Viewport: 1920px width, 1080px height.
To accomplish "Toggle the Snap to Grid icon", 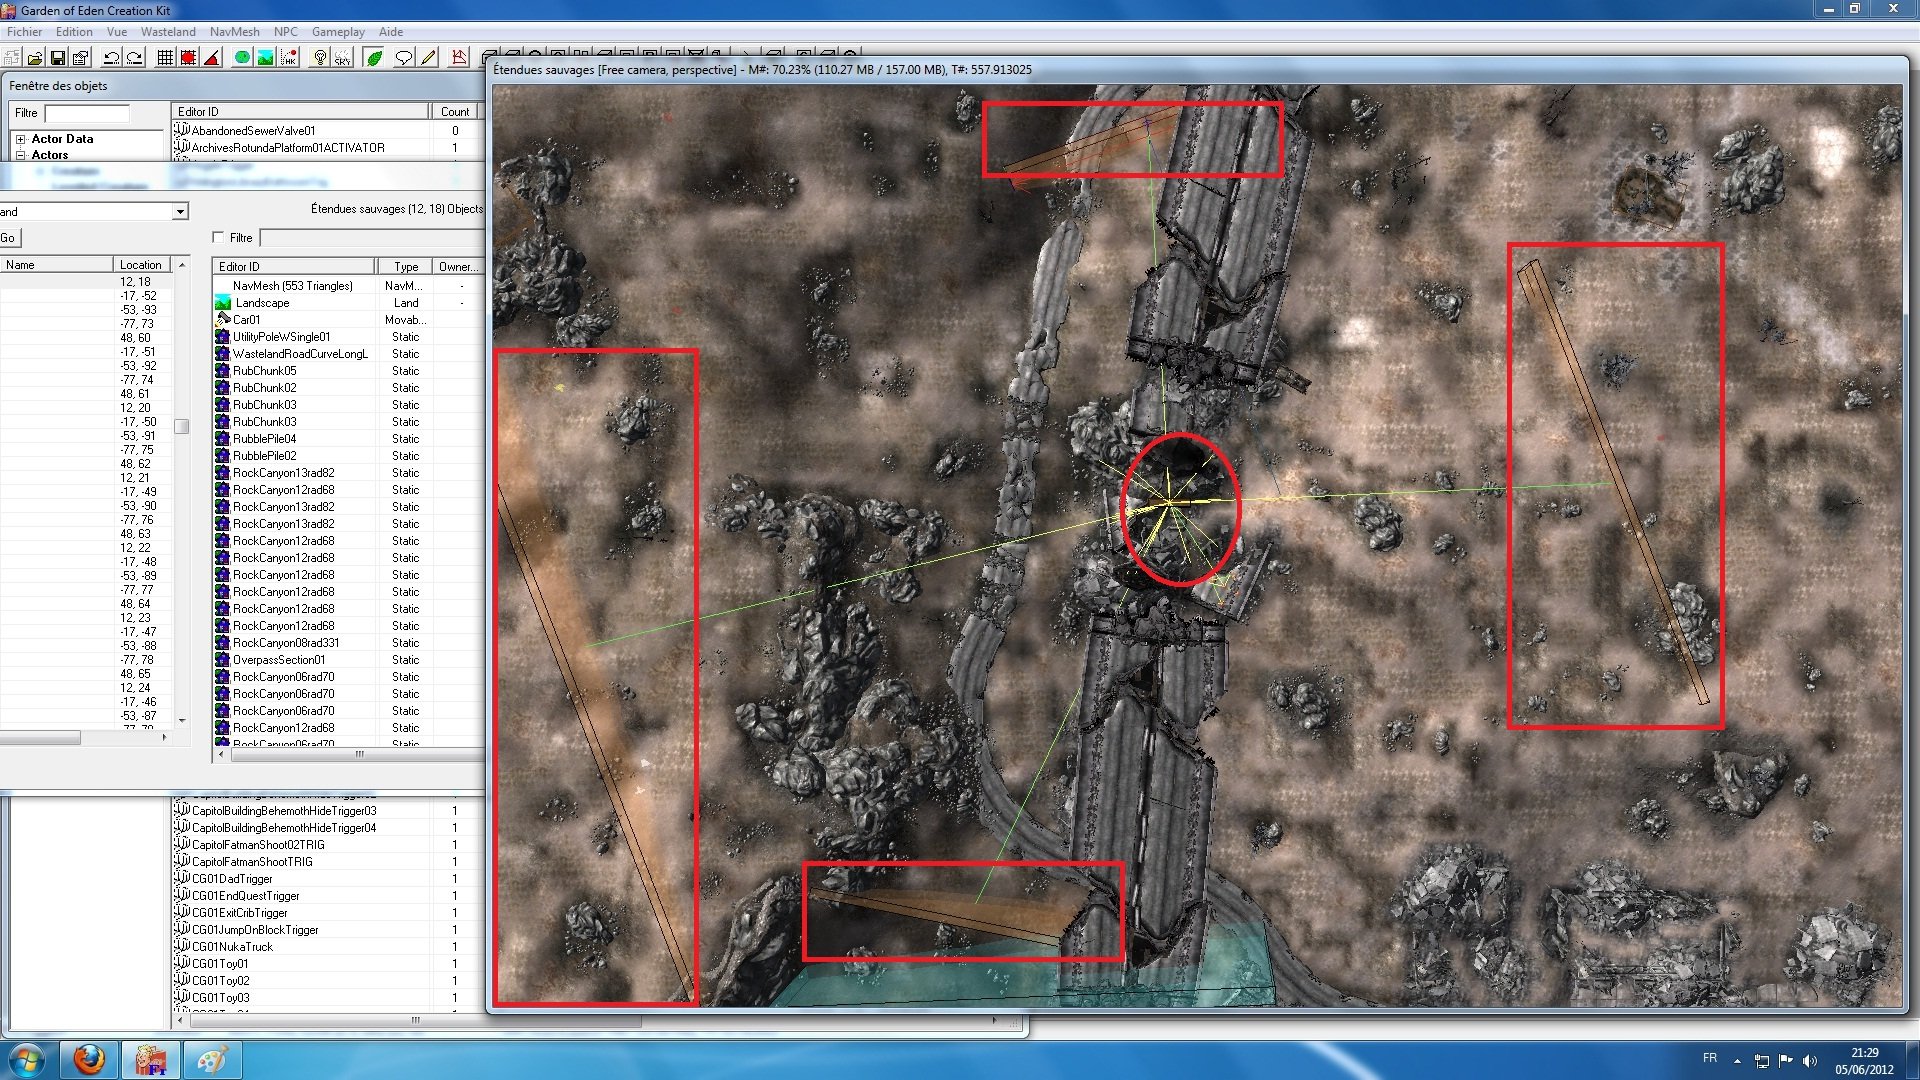I will (x=166, y=58).
